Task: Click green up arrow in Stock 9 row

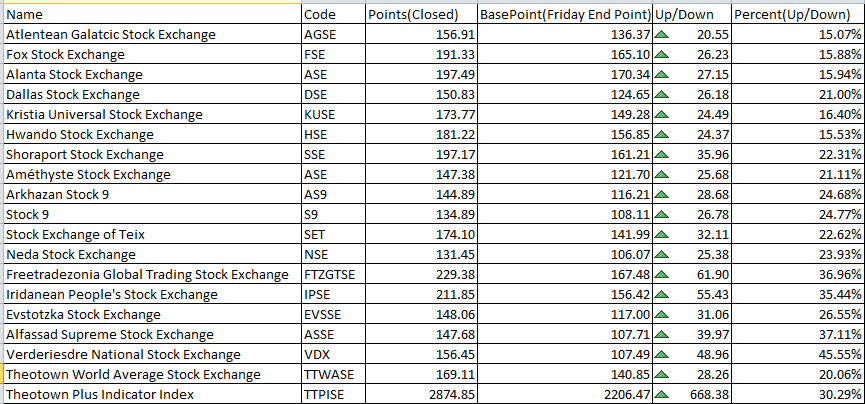Action: pyautogui.click(x=662, y=215)
